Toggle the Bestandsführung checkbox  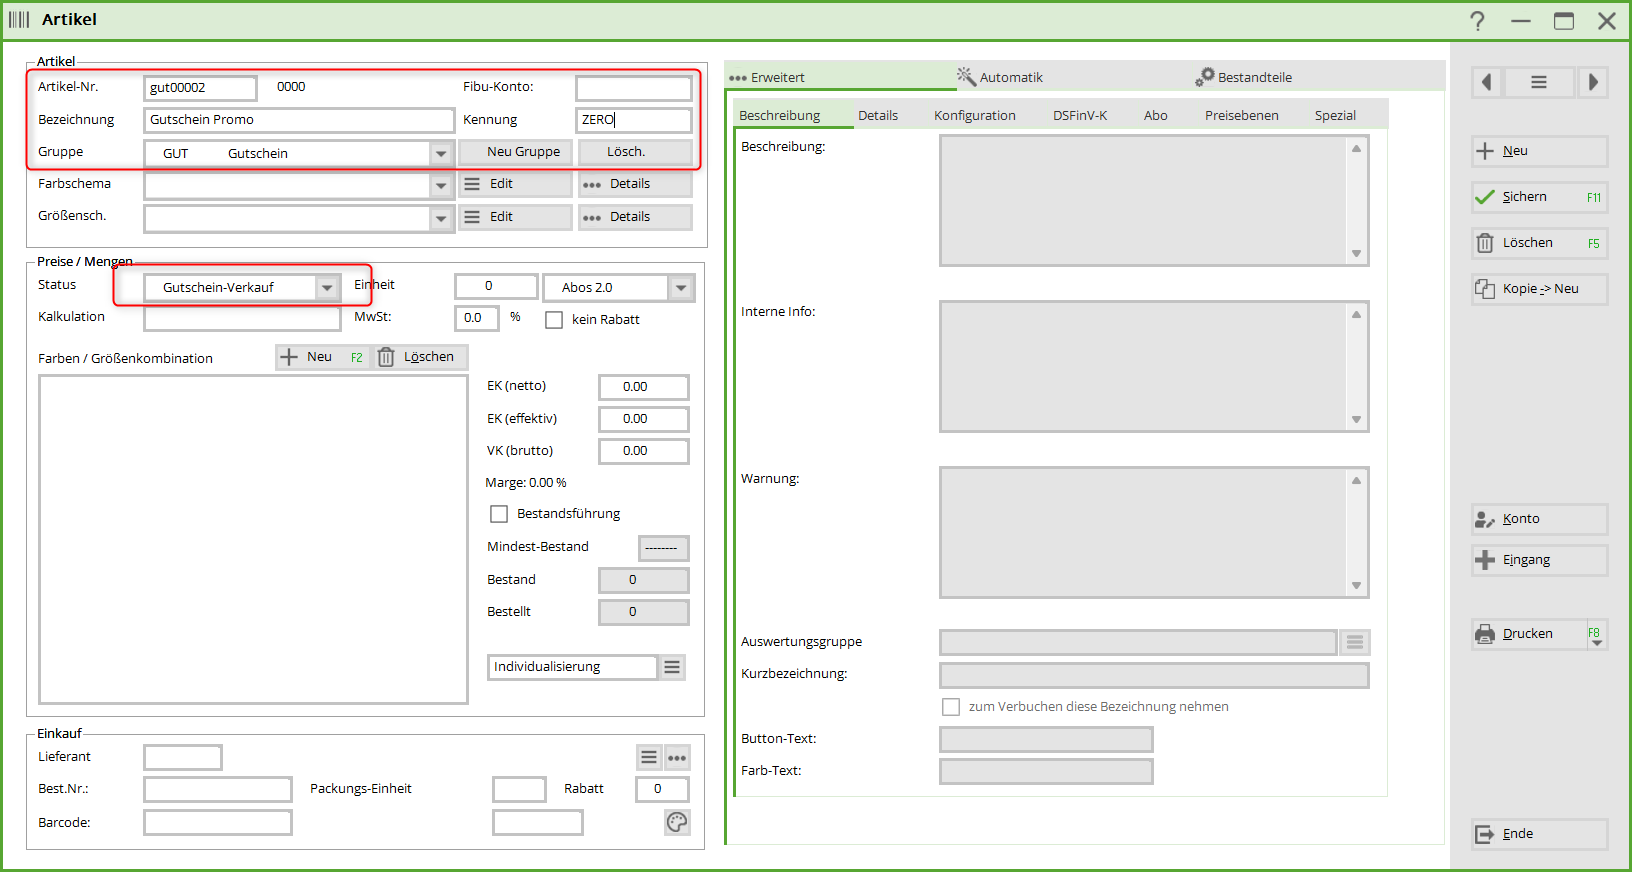point(499,514)
